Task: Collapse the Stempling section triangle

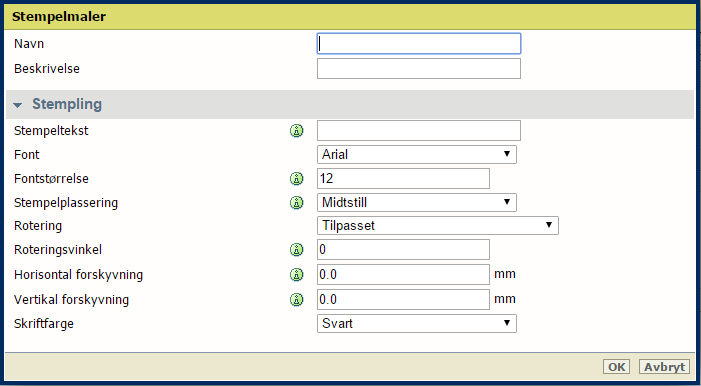Action: click(x=18, y=105)
